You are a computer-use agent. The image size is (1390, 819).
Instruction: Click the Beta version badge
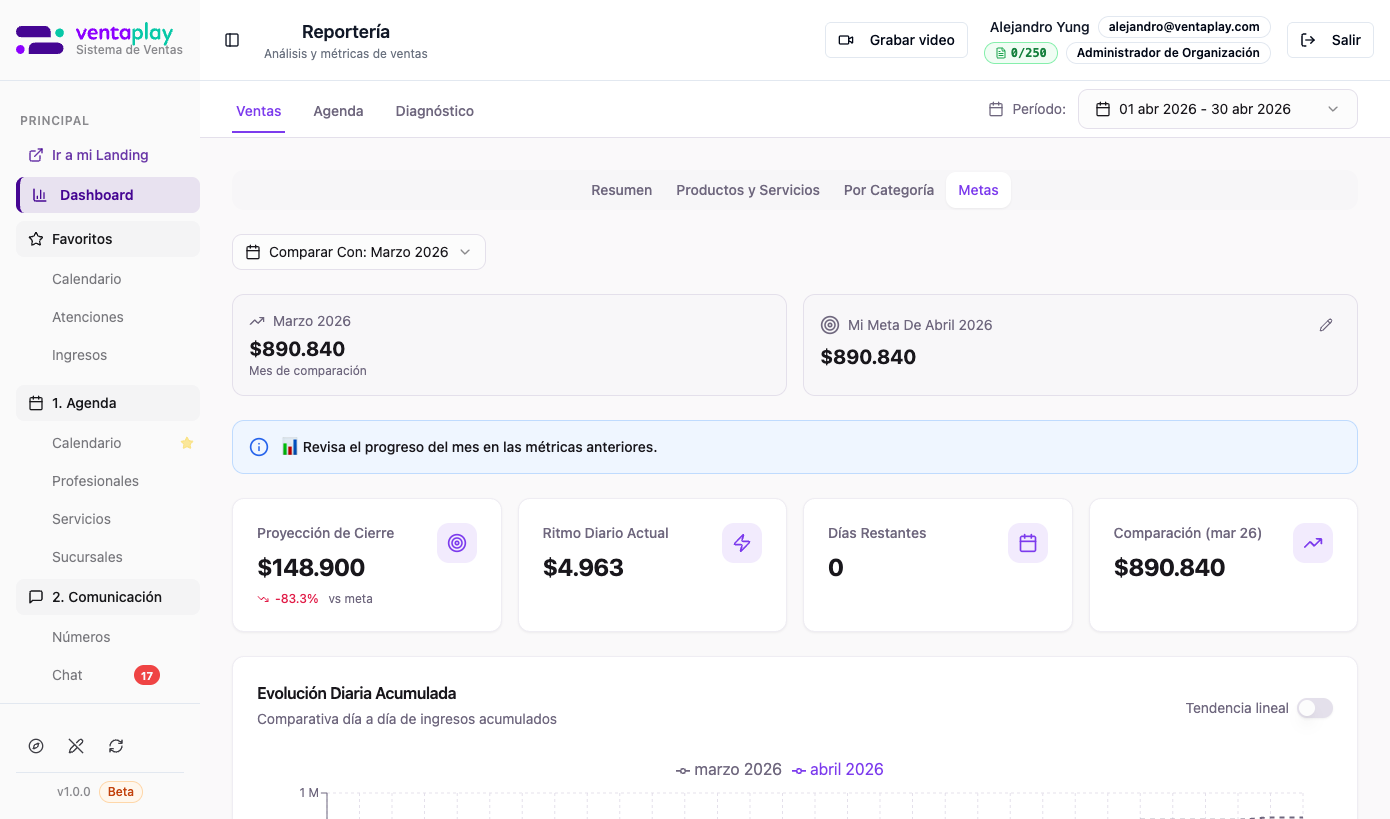coord(121,792)
